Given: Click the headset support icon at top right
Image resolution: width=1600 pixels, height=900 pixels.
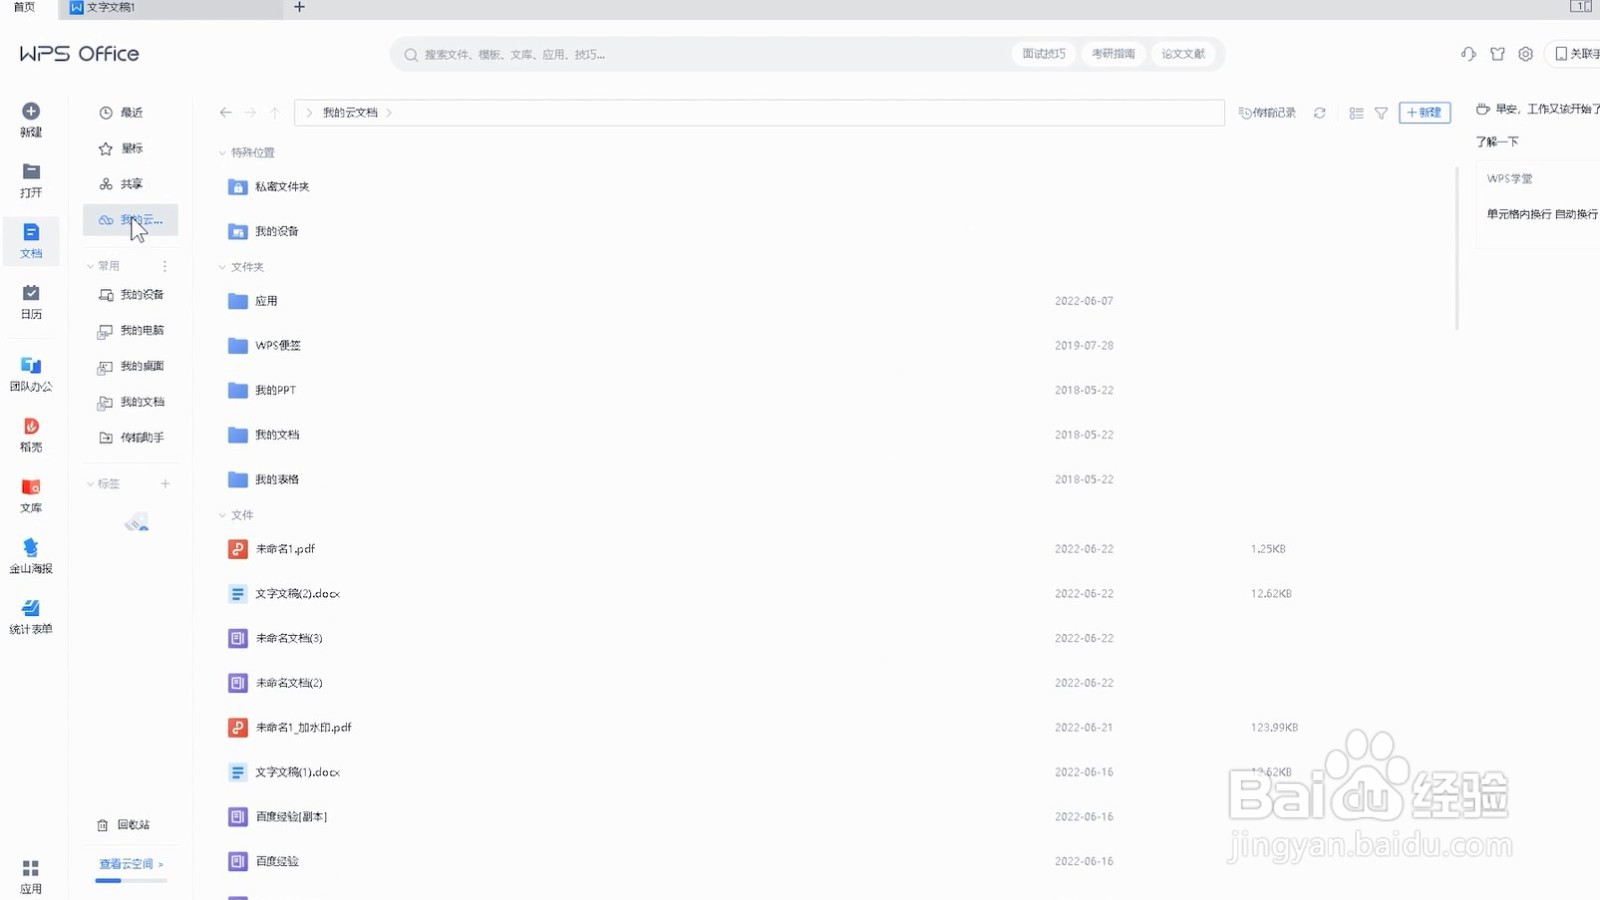Looking at the screenshot, I should [1468, 54].
